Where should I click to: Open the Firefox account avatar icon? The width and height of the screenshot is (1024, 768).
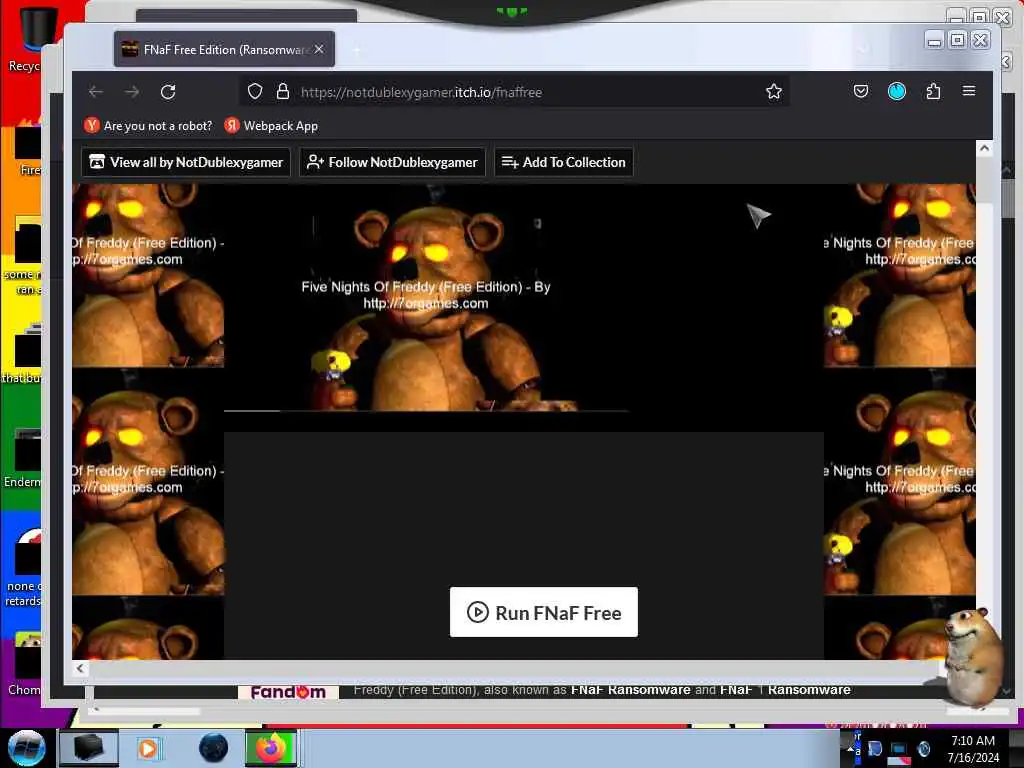click(897, 91)
